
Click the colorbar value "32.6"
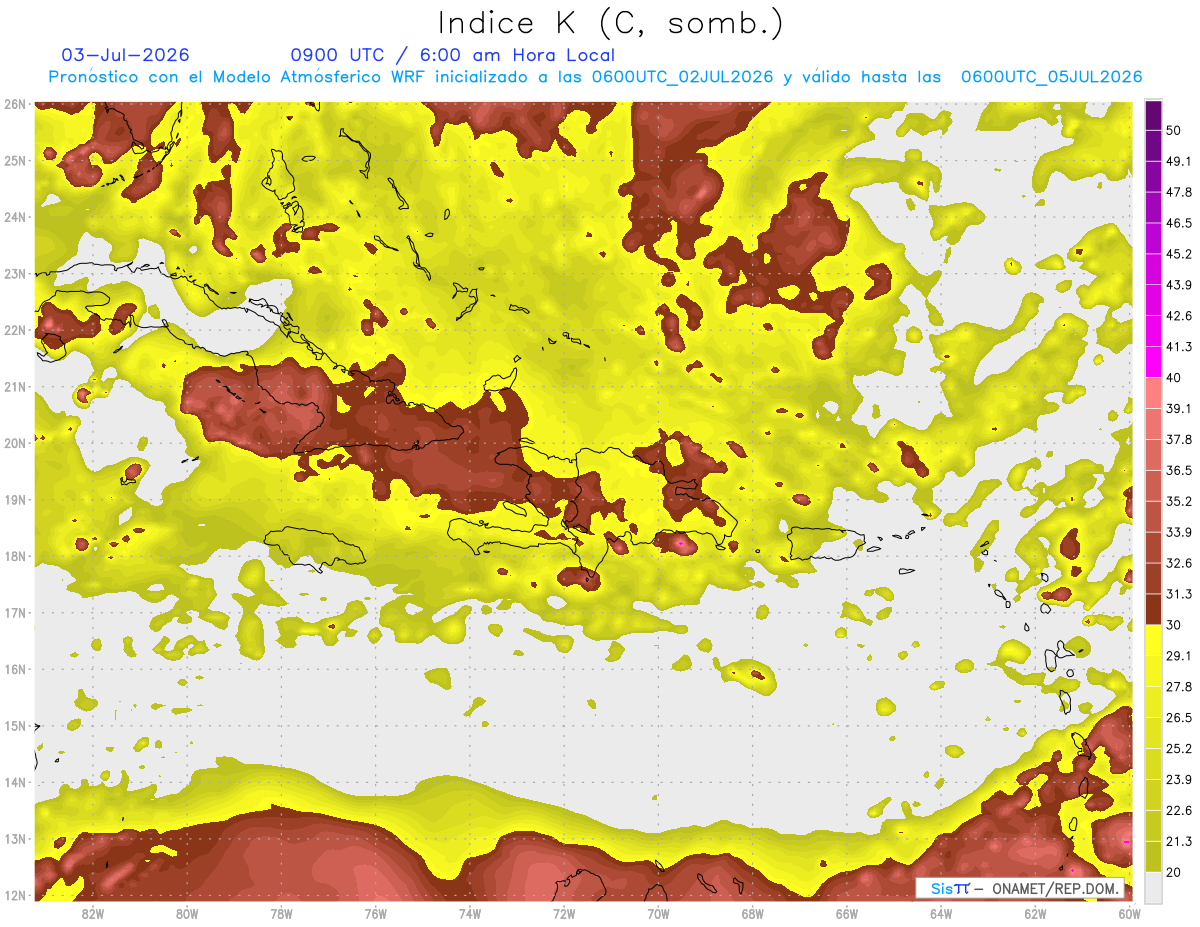[x=1177, y=563]
